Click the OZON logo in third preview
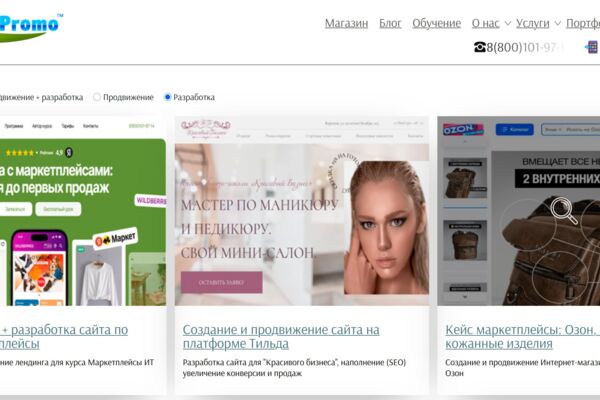 pos(463,129)
